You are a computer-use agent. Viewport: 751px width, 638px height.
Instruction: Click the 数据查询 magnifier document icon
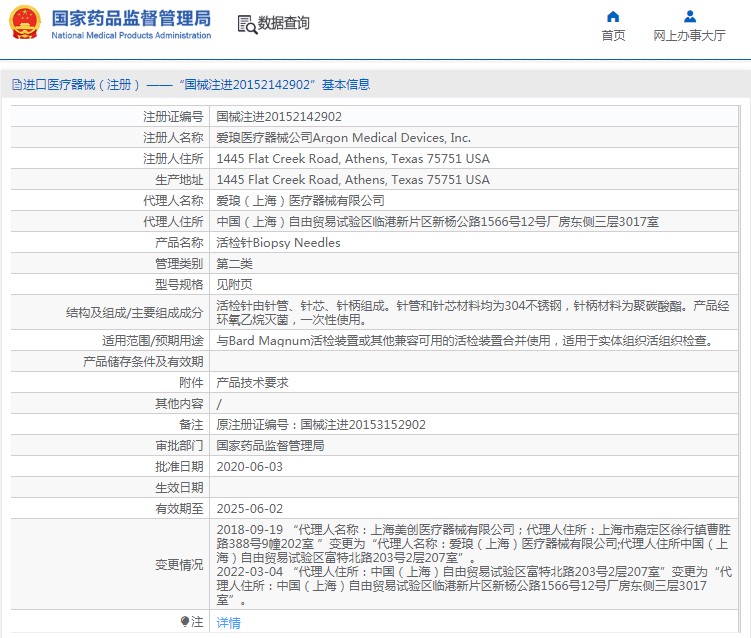tap(246, 23)
